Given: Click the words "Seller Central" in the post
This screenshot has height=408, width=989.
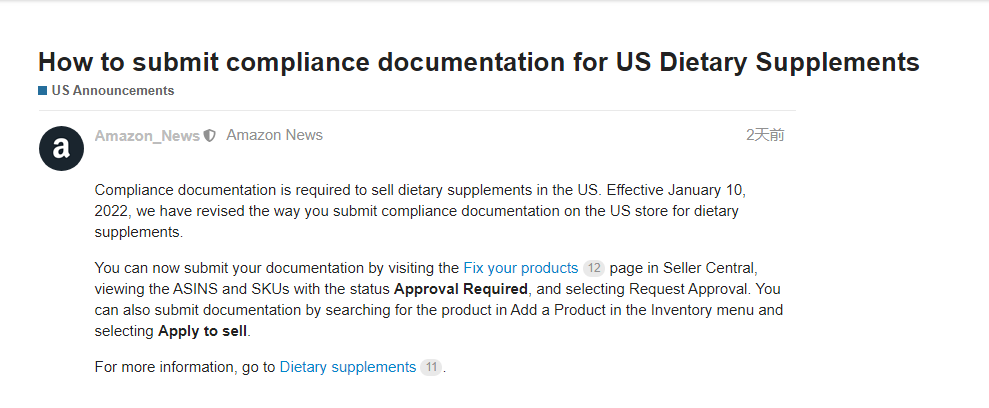Looking at the screenshot, I should click(706, 268).
